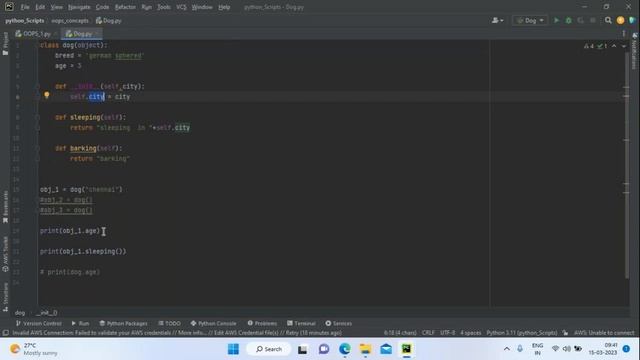This screenshot has height=360, width=640.
Task: Click the Stop process square icon
Action: click(x=593, y=20)
